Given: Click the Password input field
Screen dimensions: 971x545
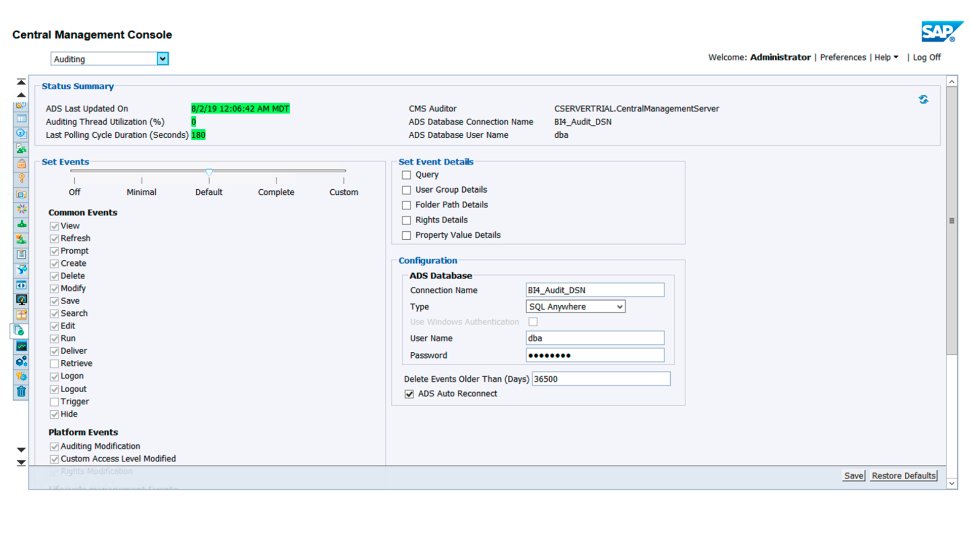Looking at the screenshot, I should click(595, 355).
